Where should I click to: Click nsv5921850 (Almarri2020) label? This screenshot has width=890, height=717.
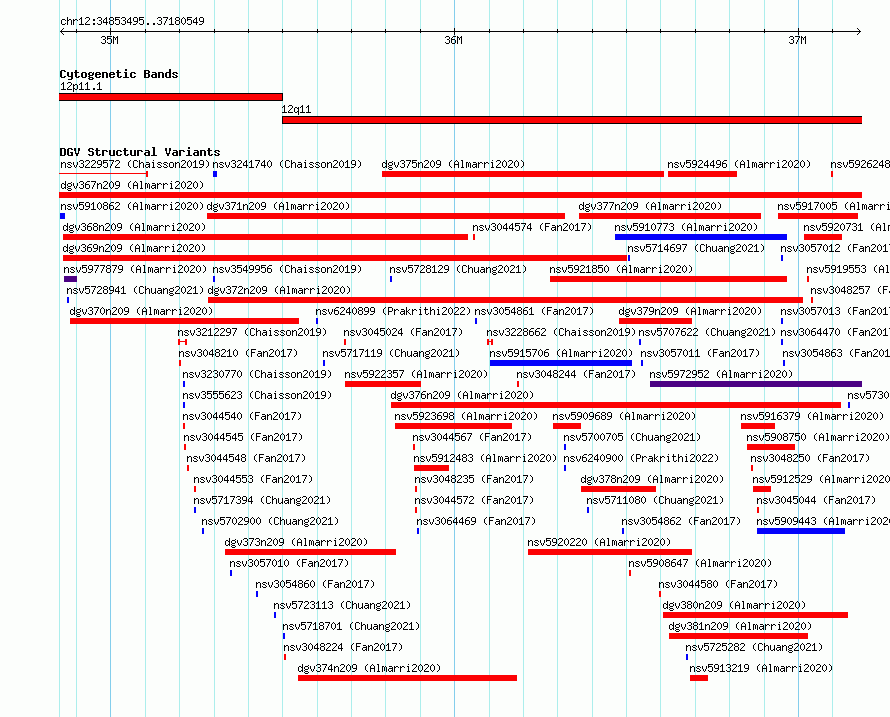pyautogui.click(x=622, y=269)
